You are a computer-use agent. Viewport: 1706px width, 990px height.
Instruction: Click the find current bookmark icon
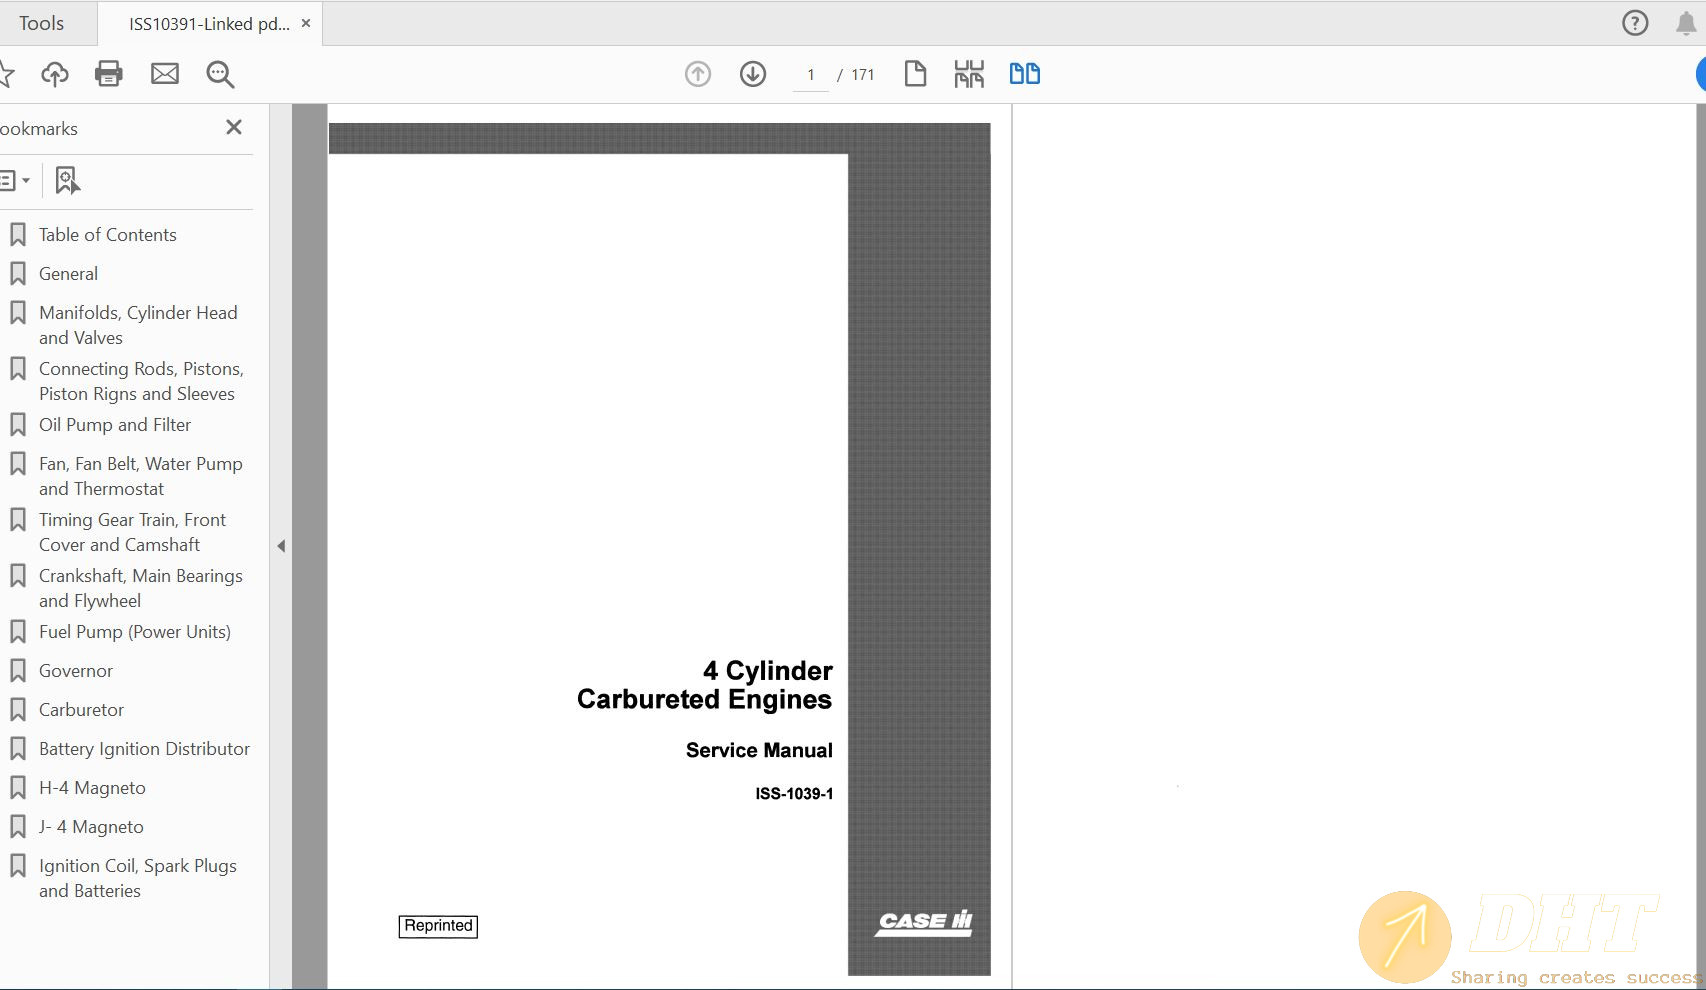(x=67, y=181)
